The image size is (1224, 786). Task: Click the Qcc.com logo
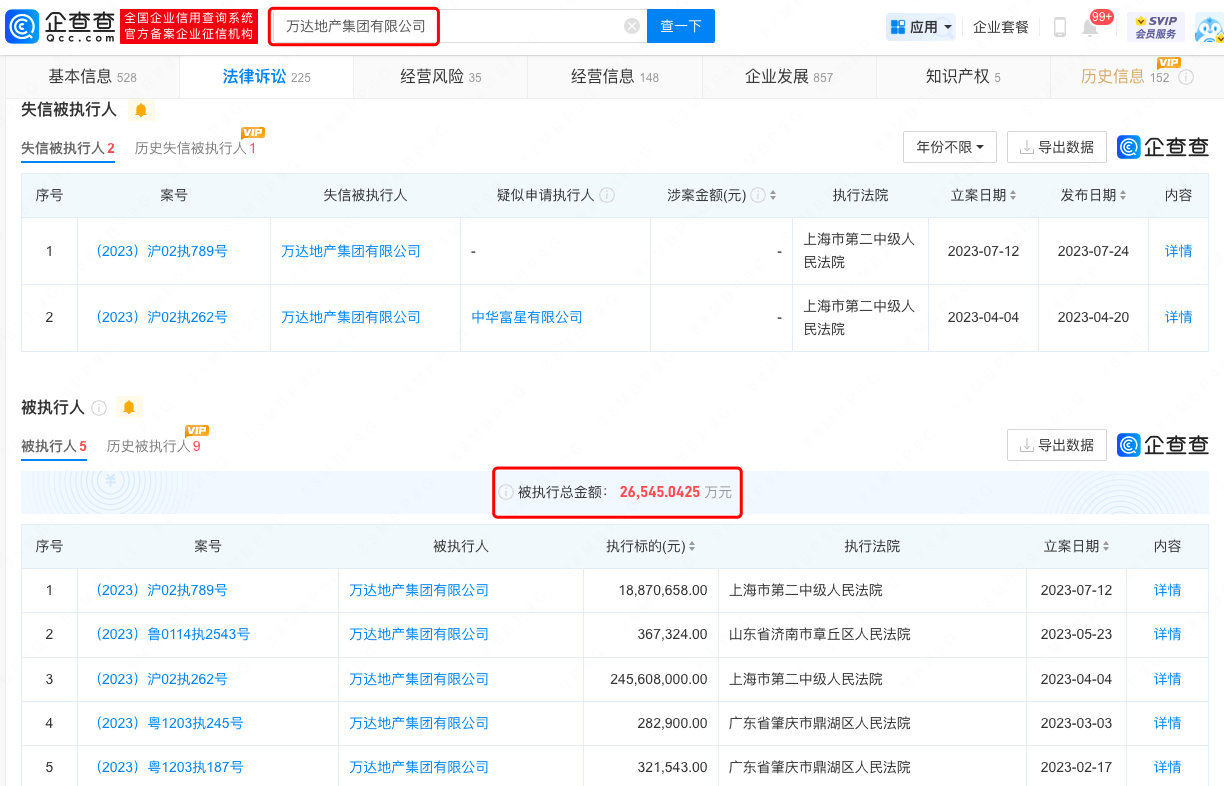click(59, 26)
